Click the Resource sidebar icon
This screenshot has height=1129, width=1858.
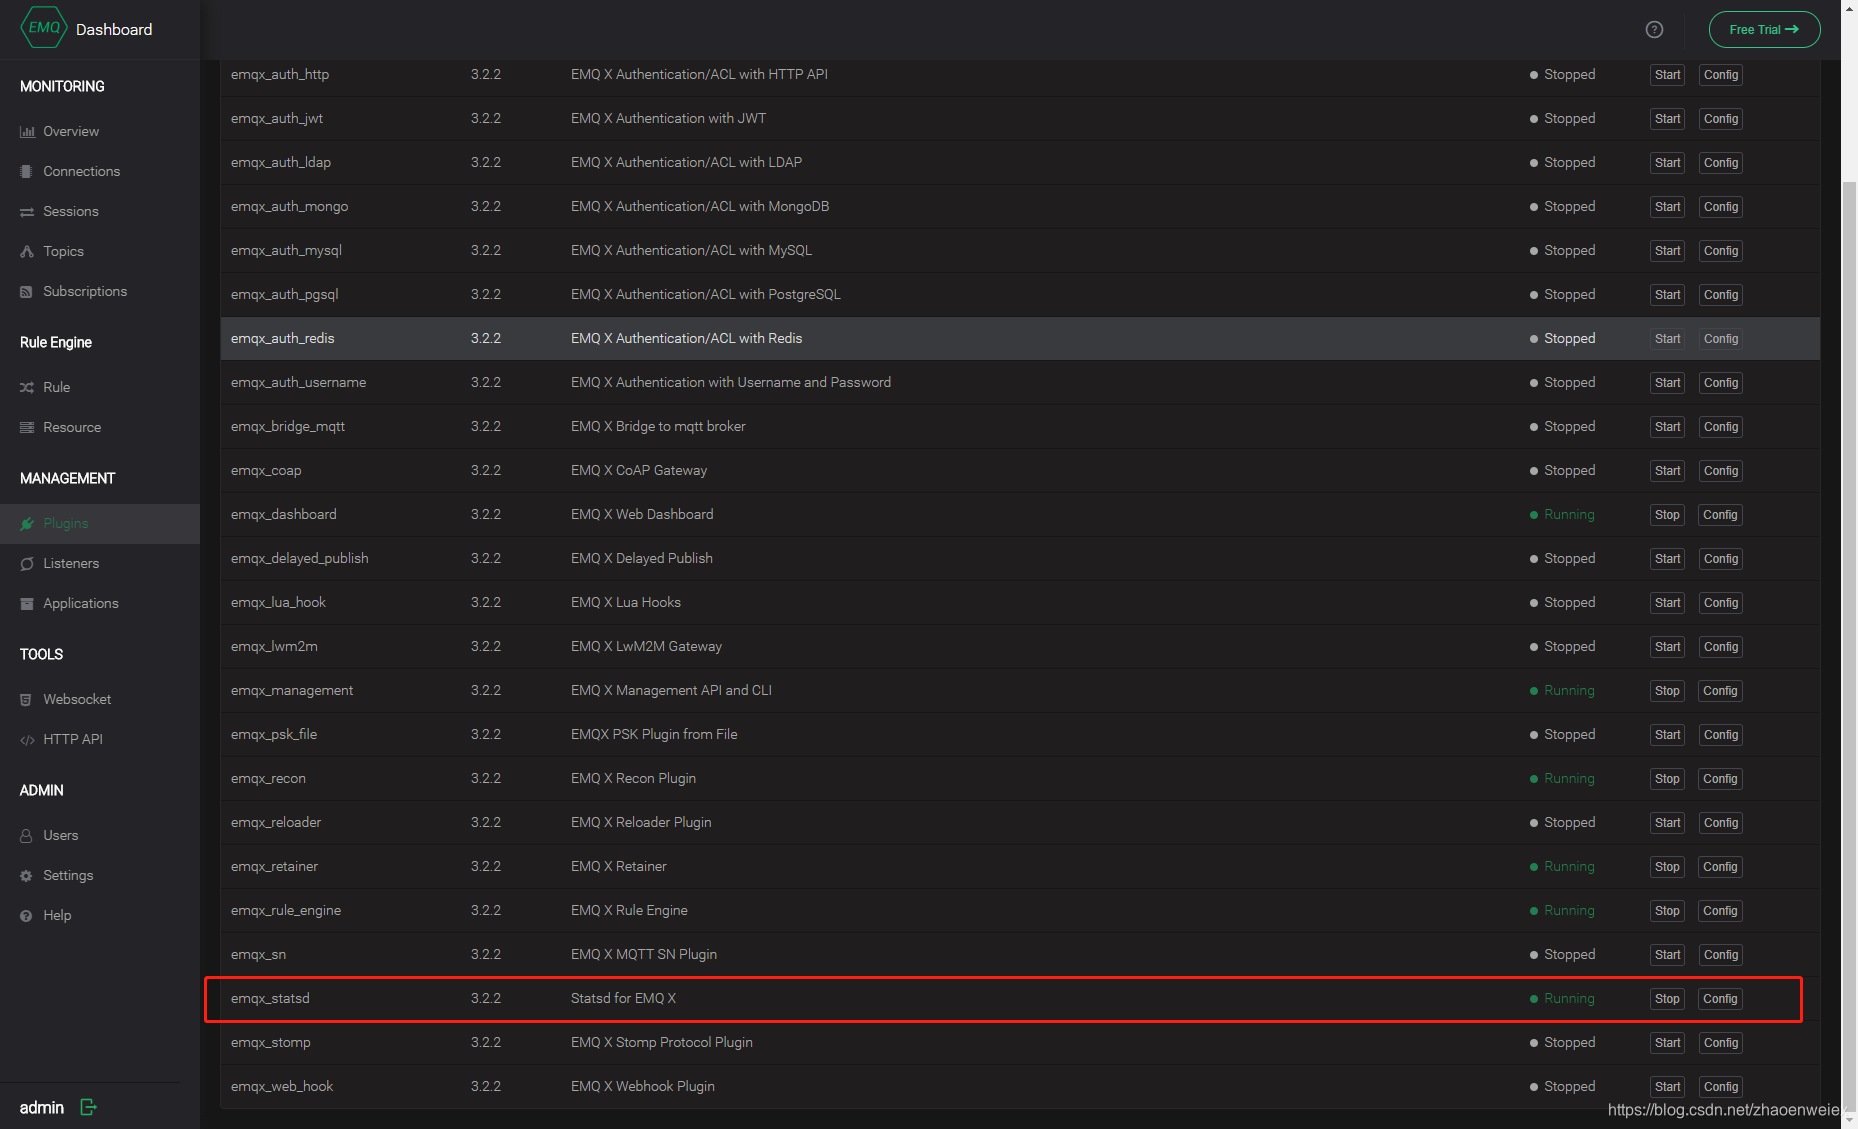pos(27,428)
